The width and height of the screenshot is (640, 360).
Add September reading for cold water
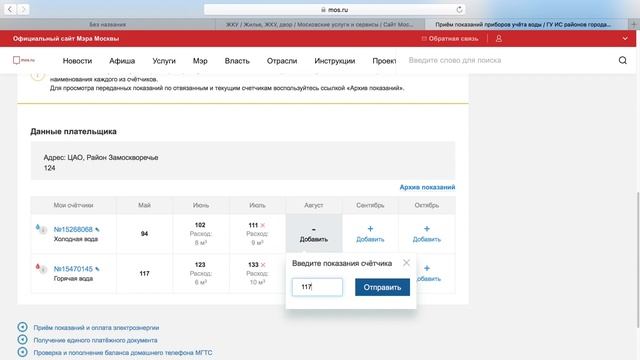click(370, 234)
